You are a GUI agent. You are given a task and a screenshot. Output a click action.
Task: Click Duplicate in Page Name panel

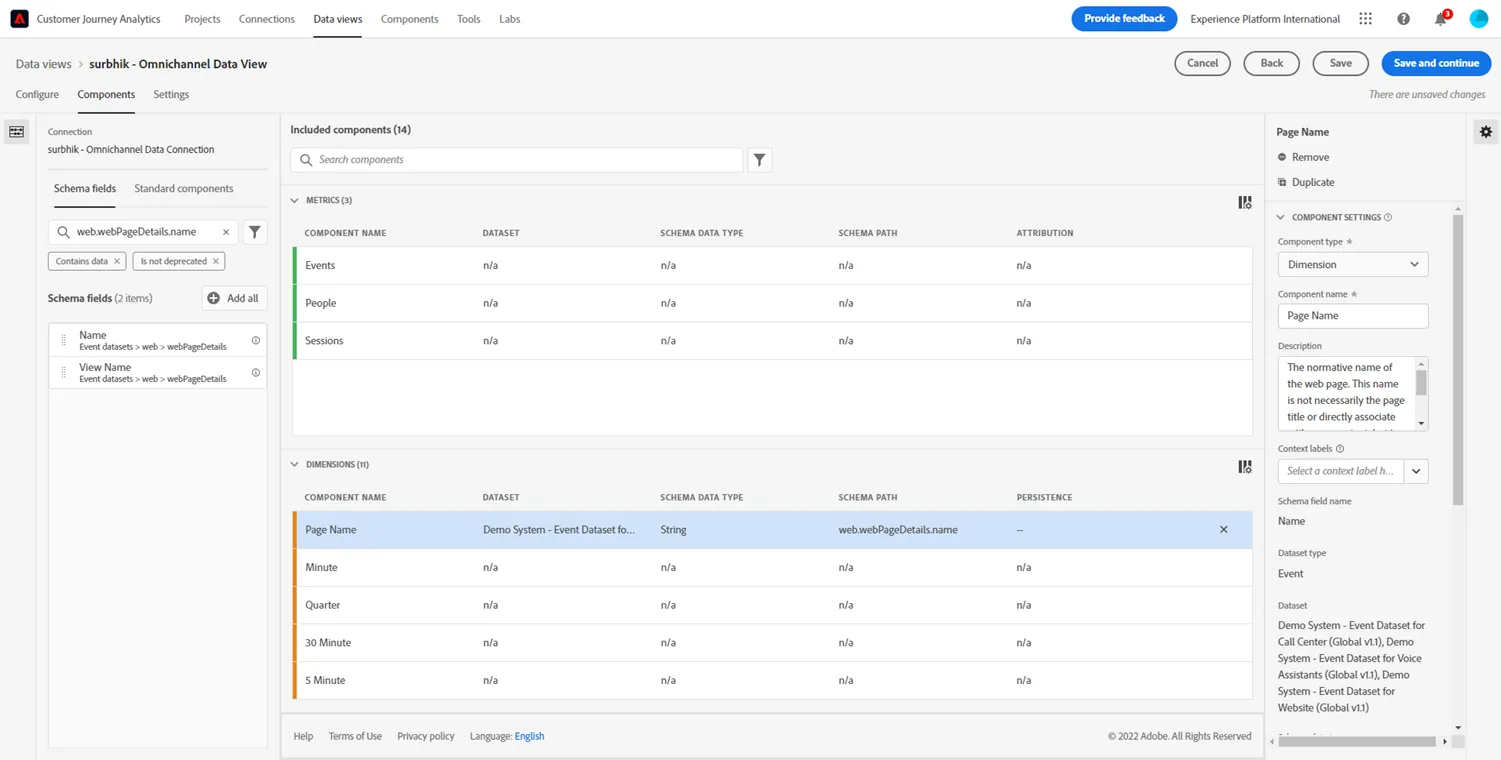click(1306, 182)
